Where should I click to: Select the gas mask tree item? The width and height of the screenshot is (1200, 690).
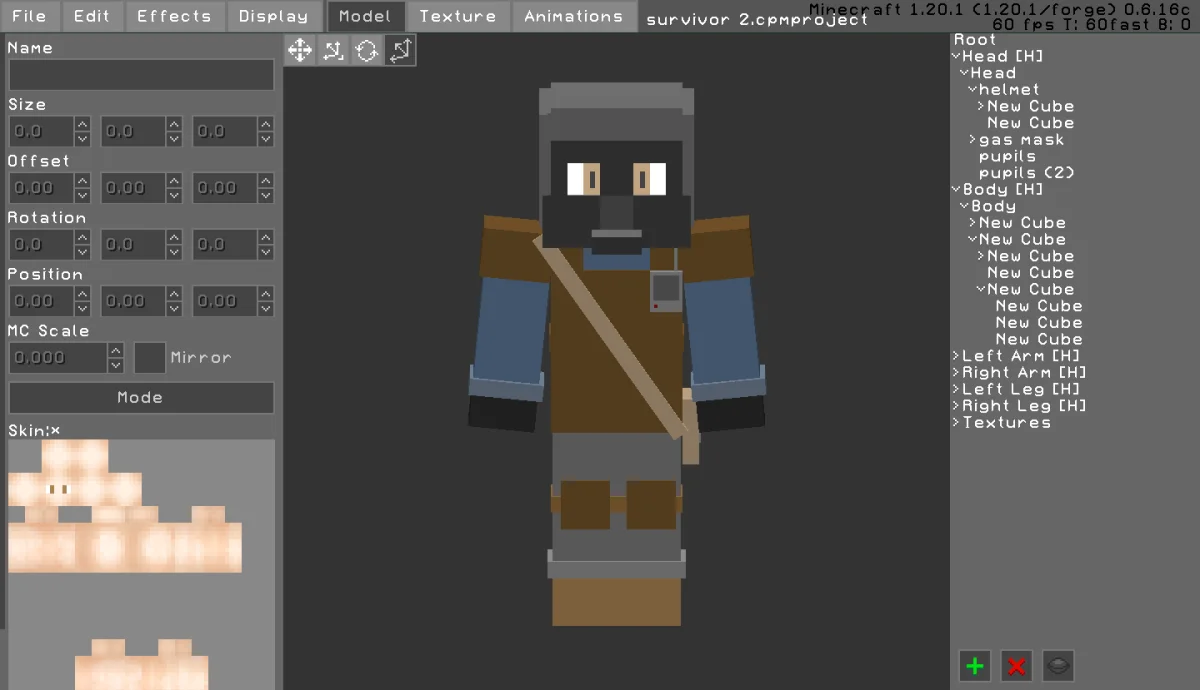point(1022,140)
